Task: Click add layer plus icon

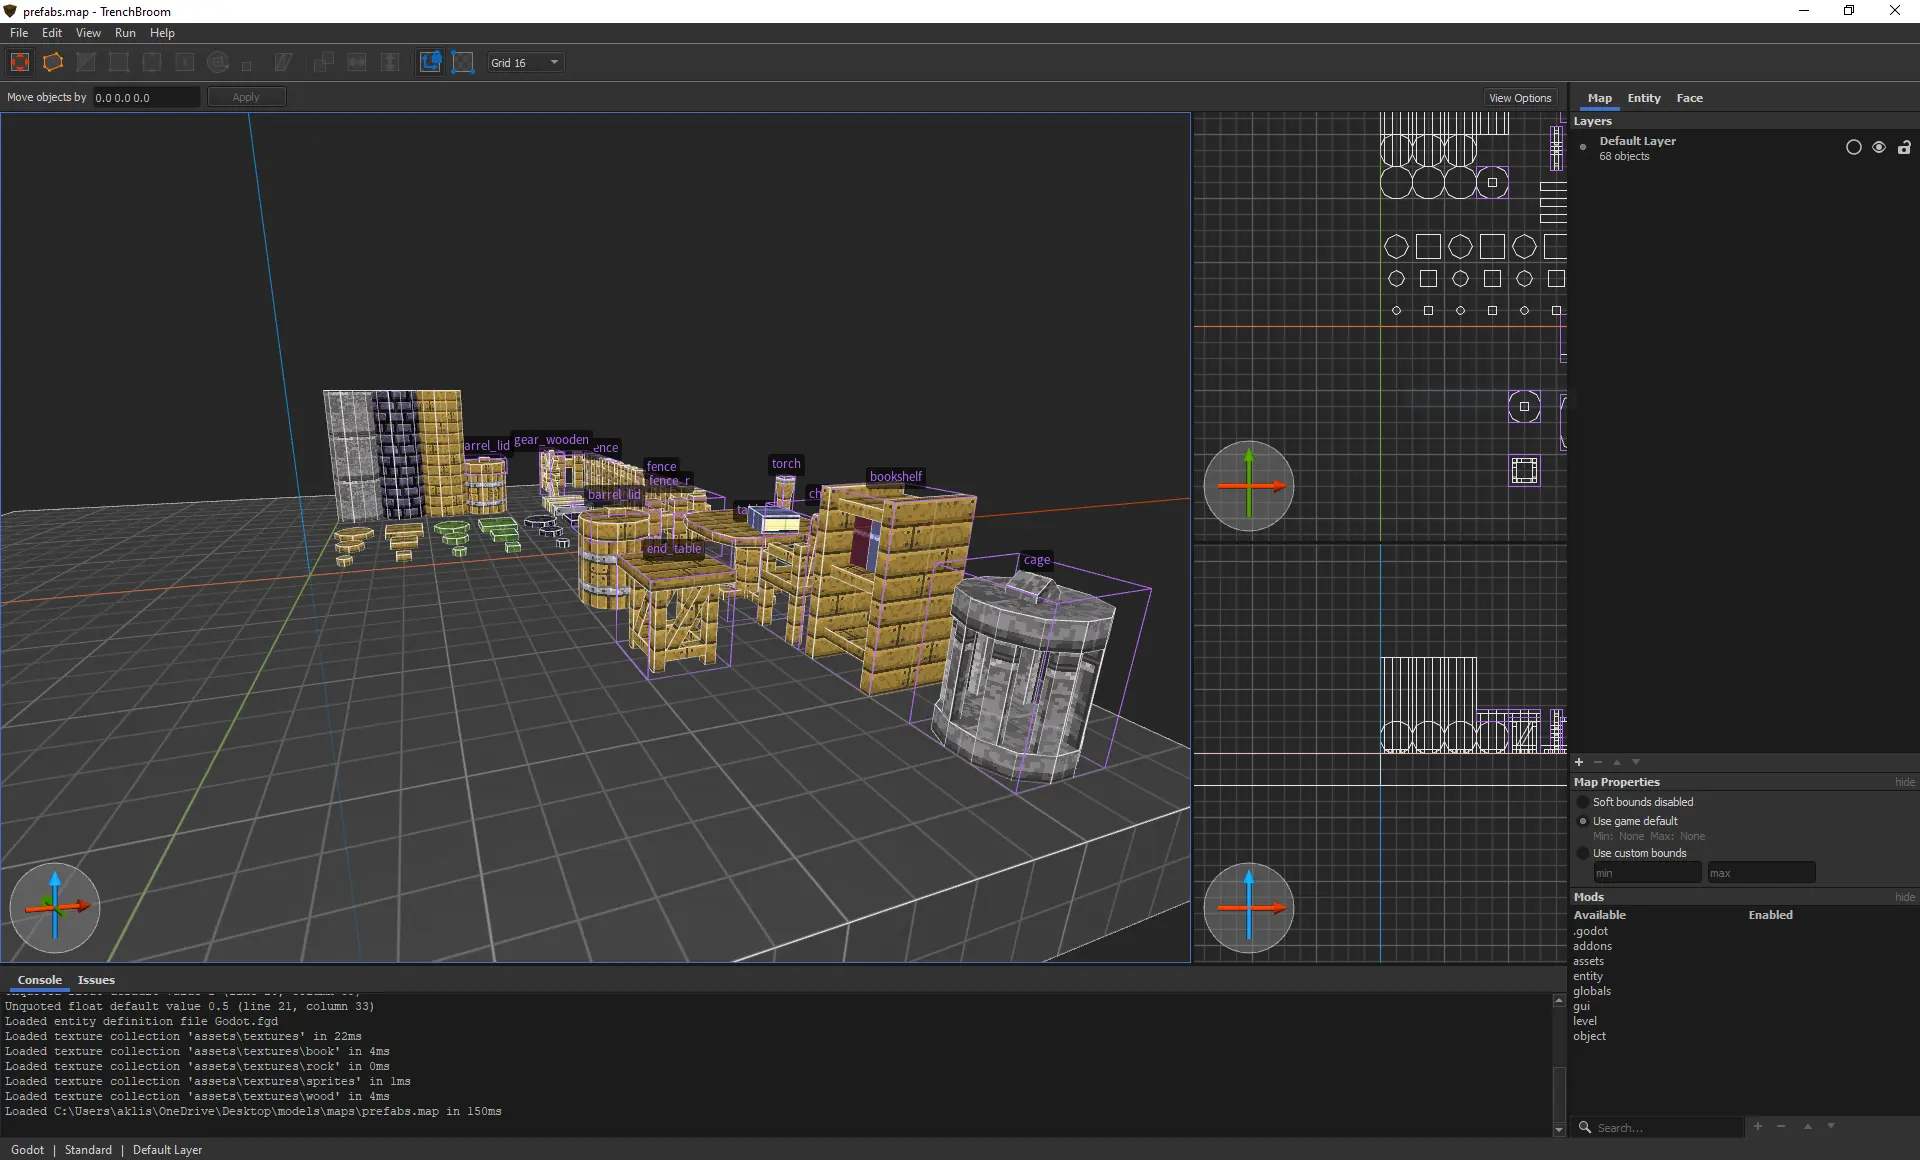Action: pos(1579,762)
